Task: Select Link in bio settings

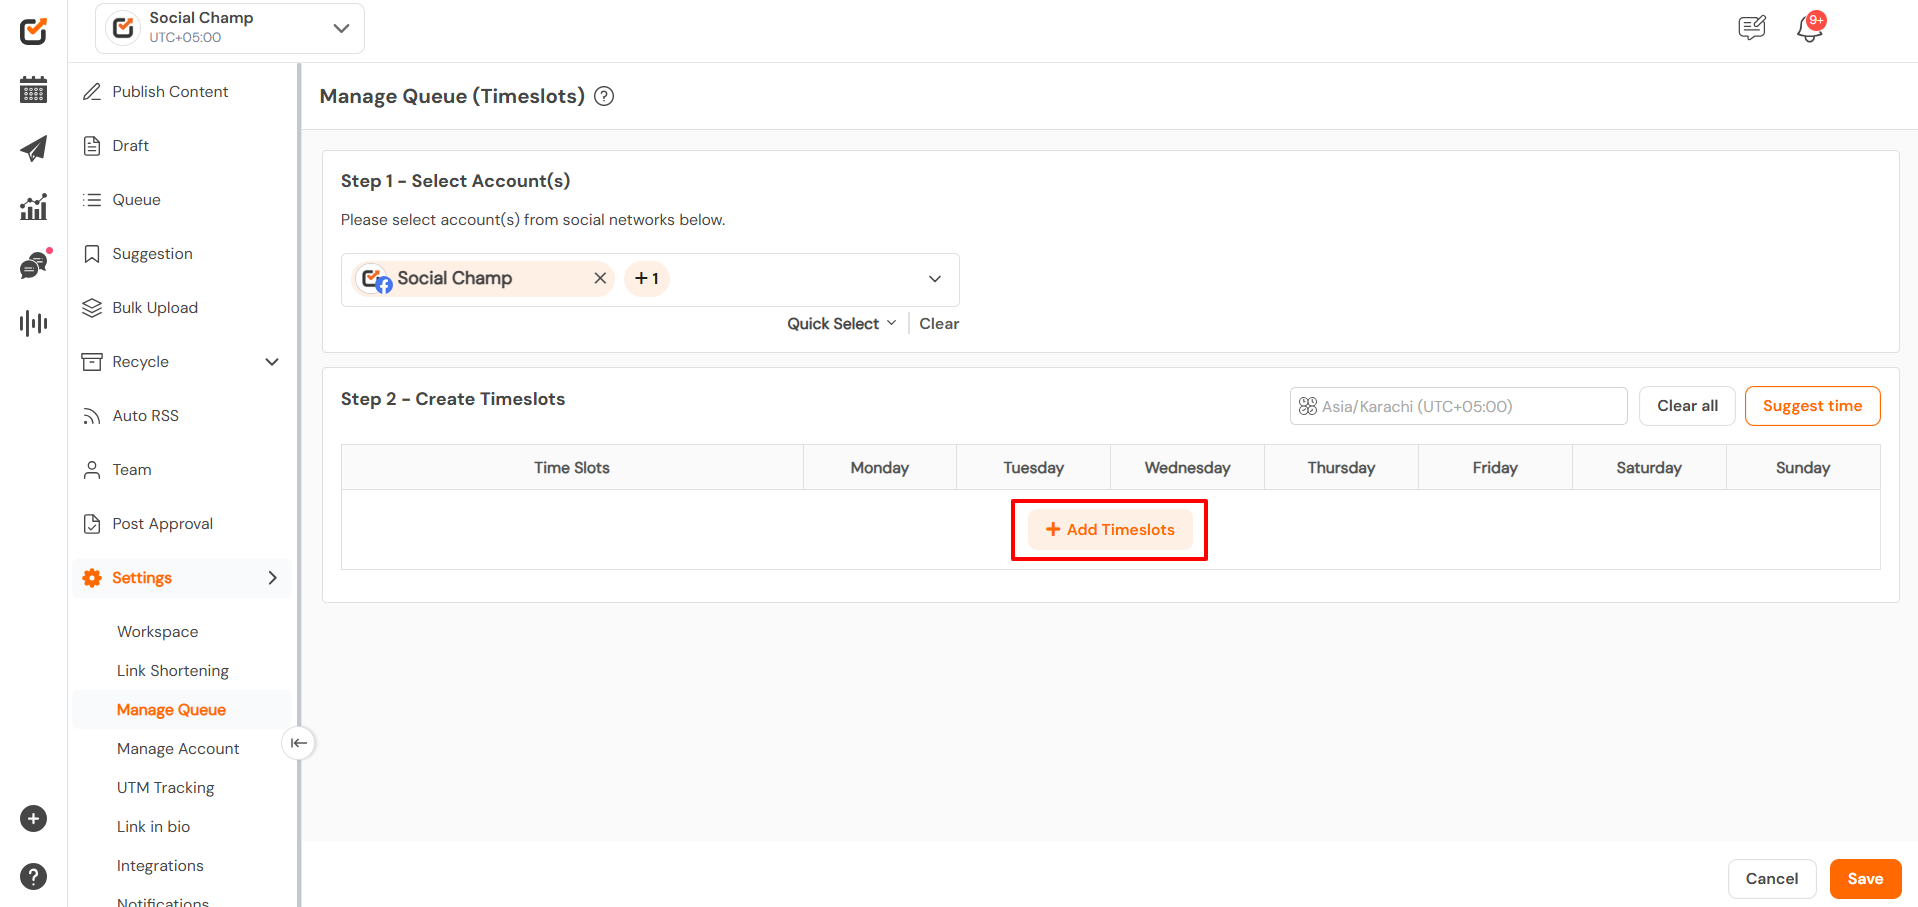Action: coord(153,827)
